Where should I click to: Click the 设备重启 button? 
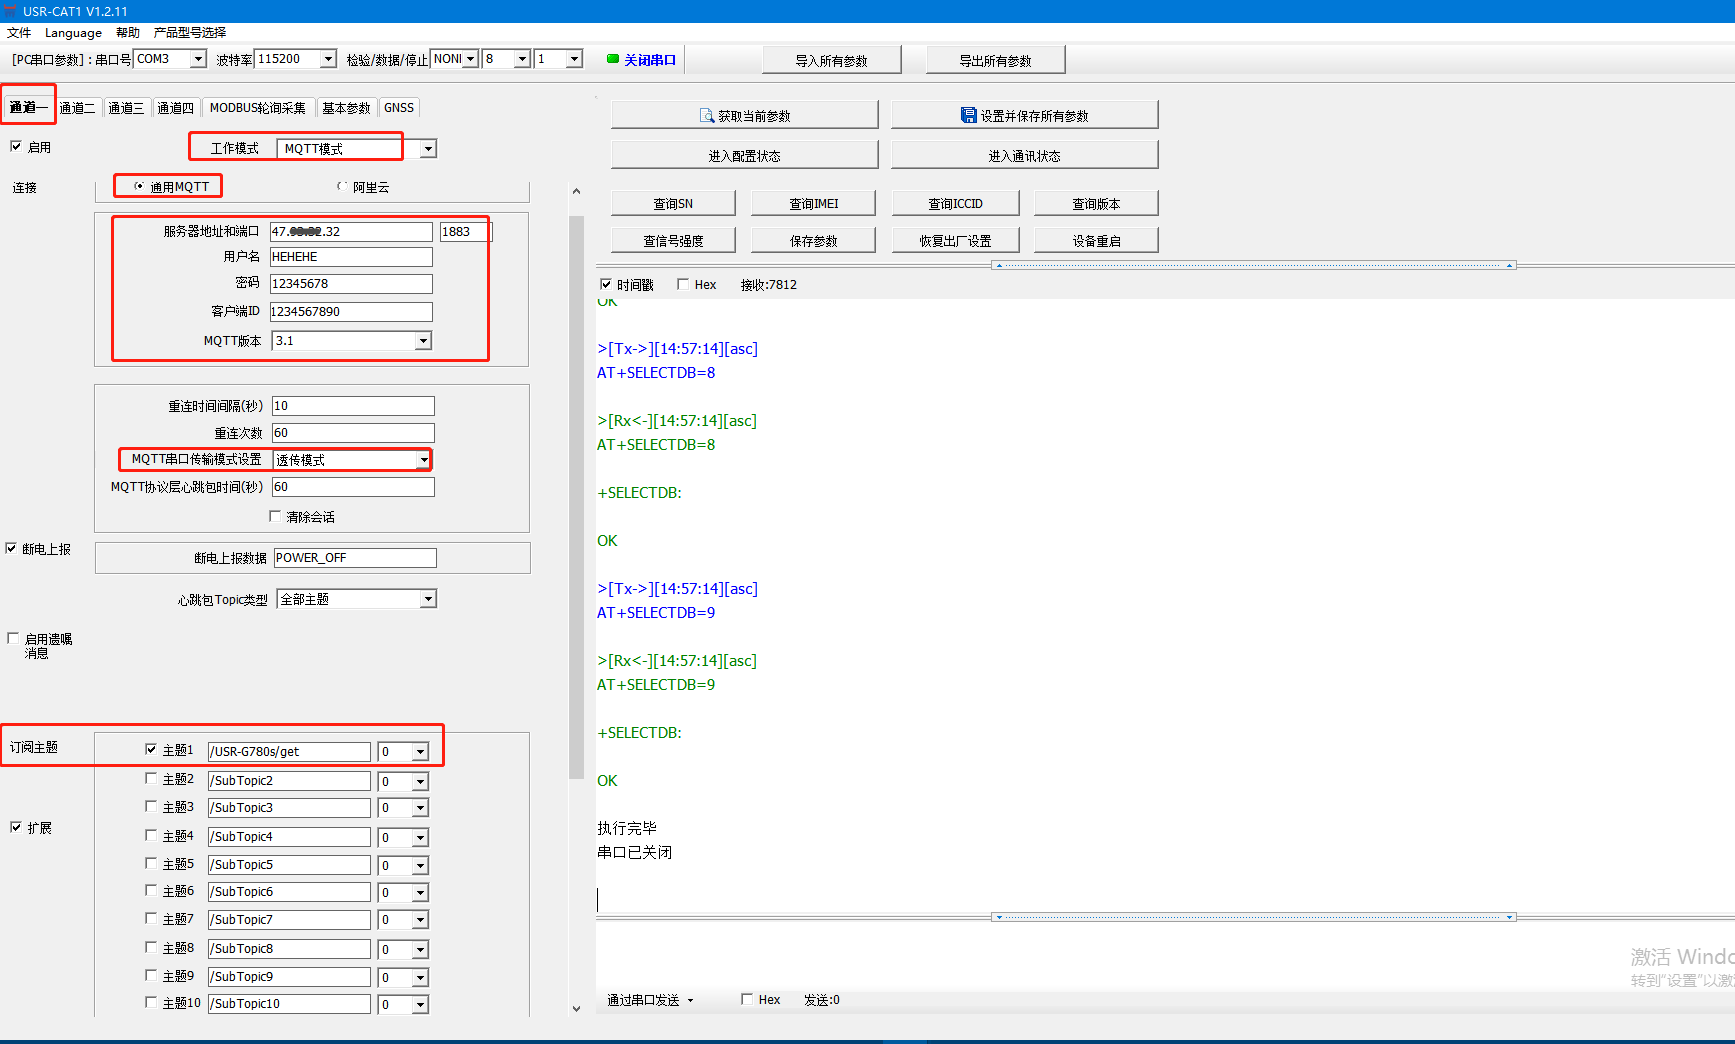[x=1096, y=241]
